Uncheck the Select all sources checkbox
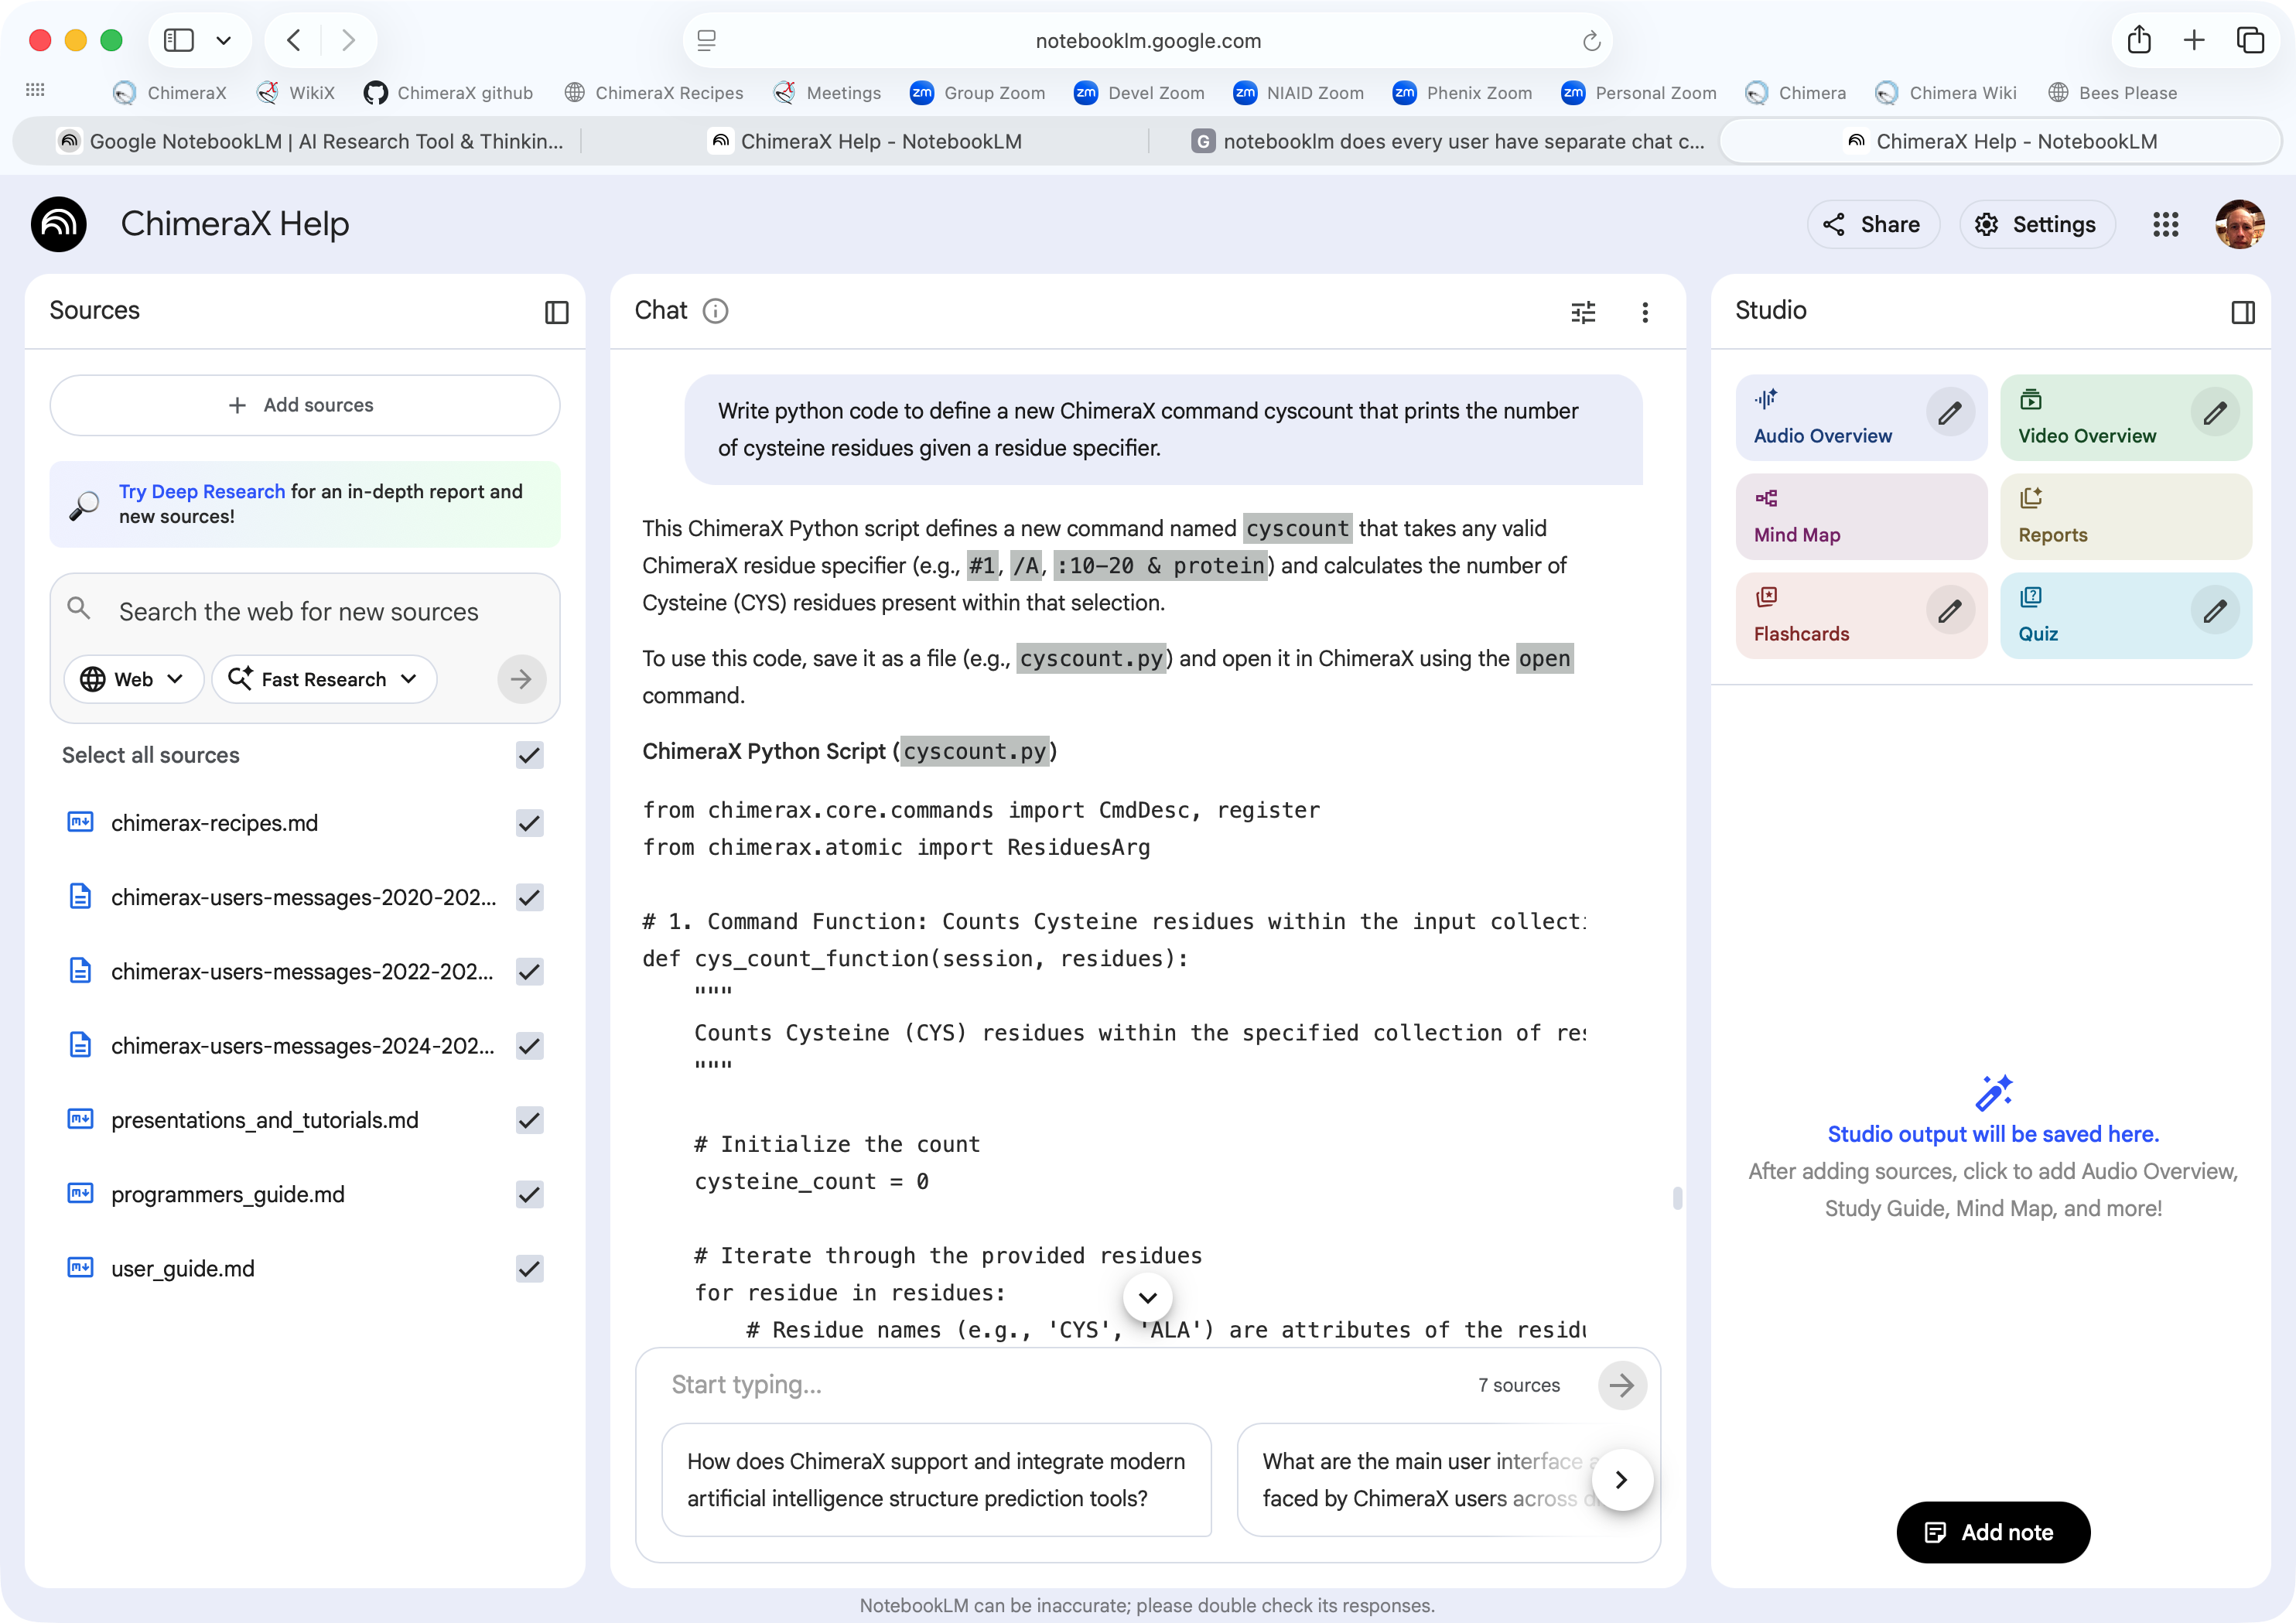The height and width of the screenshot is (1623, 2296). [x=529, y=755]
